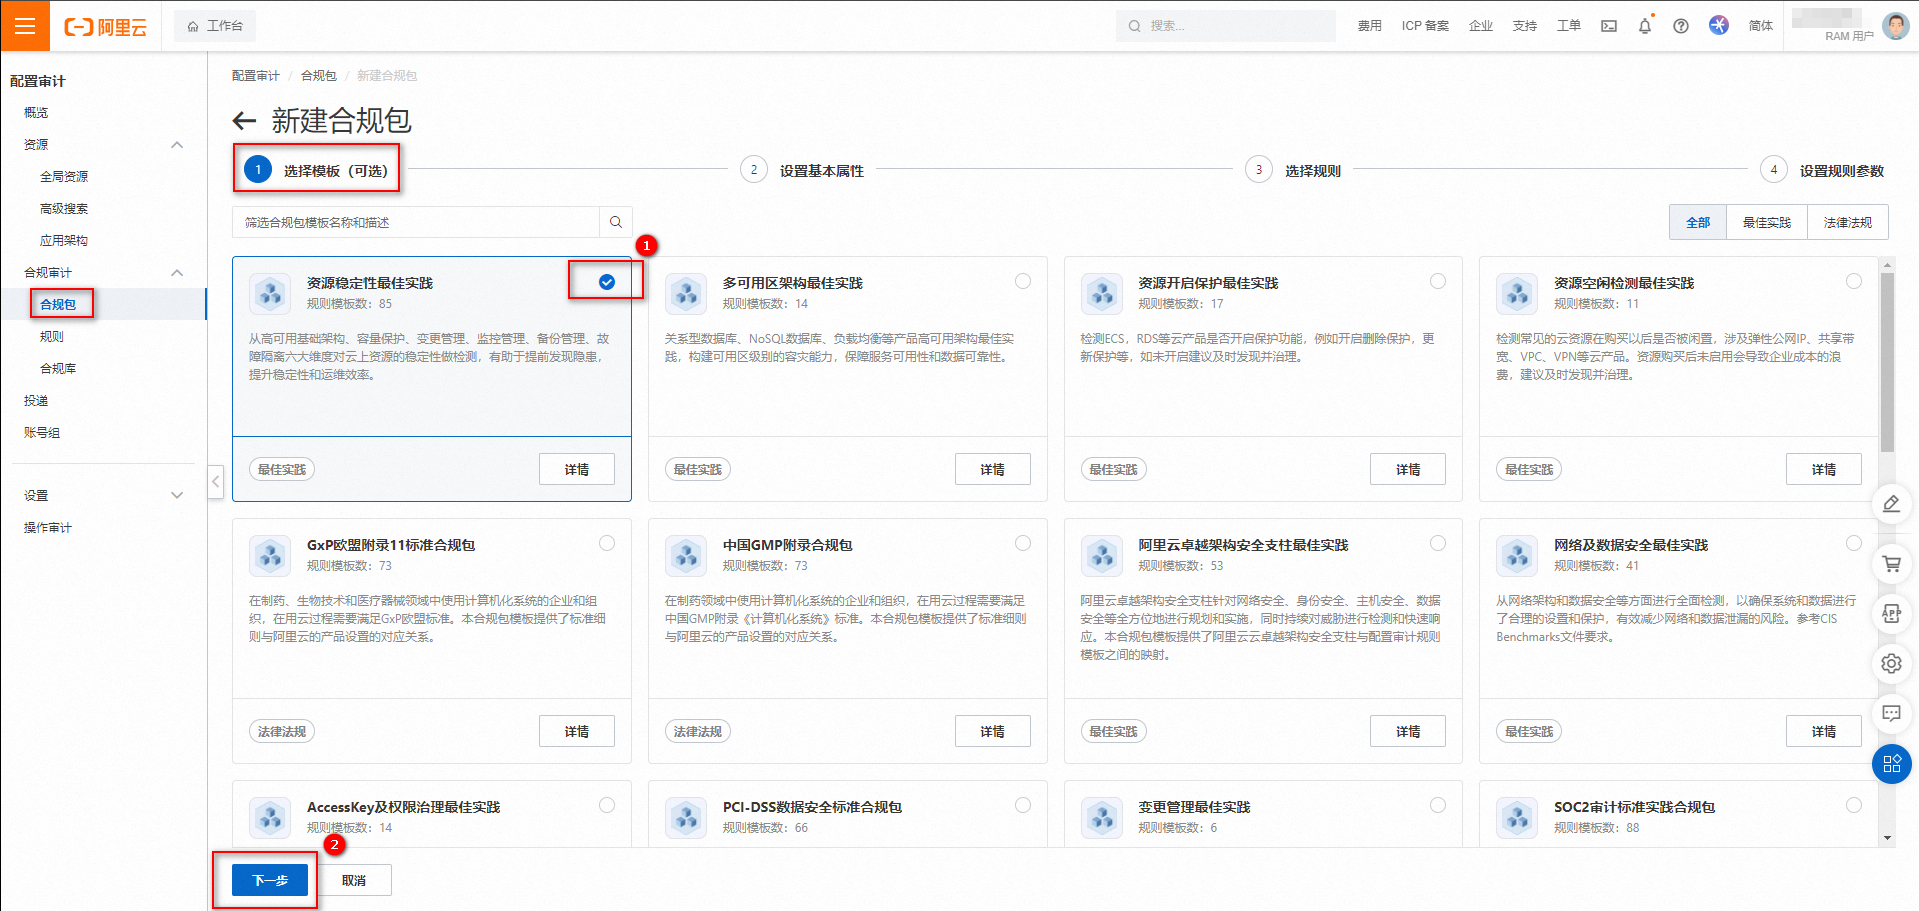Open the notifications bell

1644,26
